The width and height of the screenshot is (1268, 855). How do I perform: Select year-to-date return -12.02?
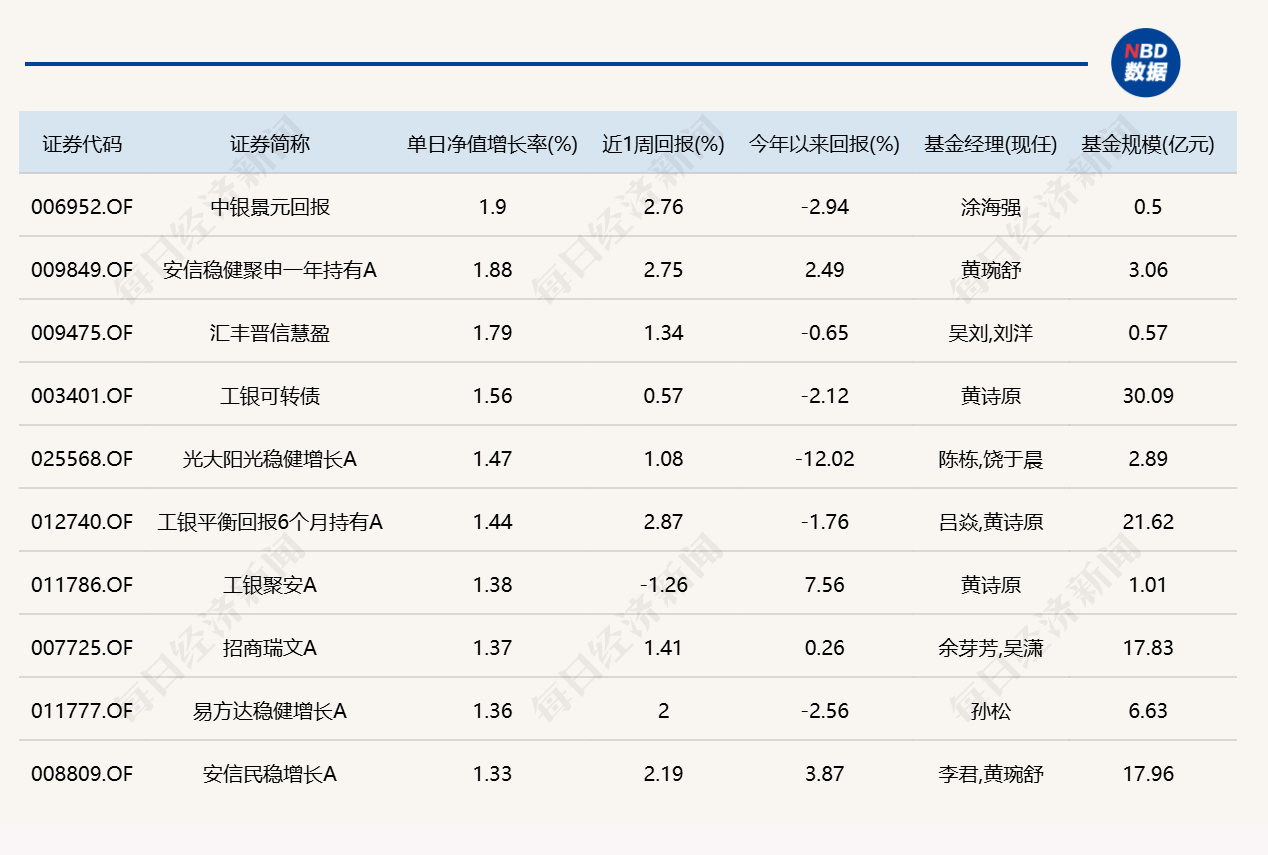[x=825, y=459]
